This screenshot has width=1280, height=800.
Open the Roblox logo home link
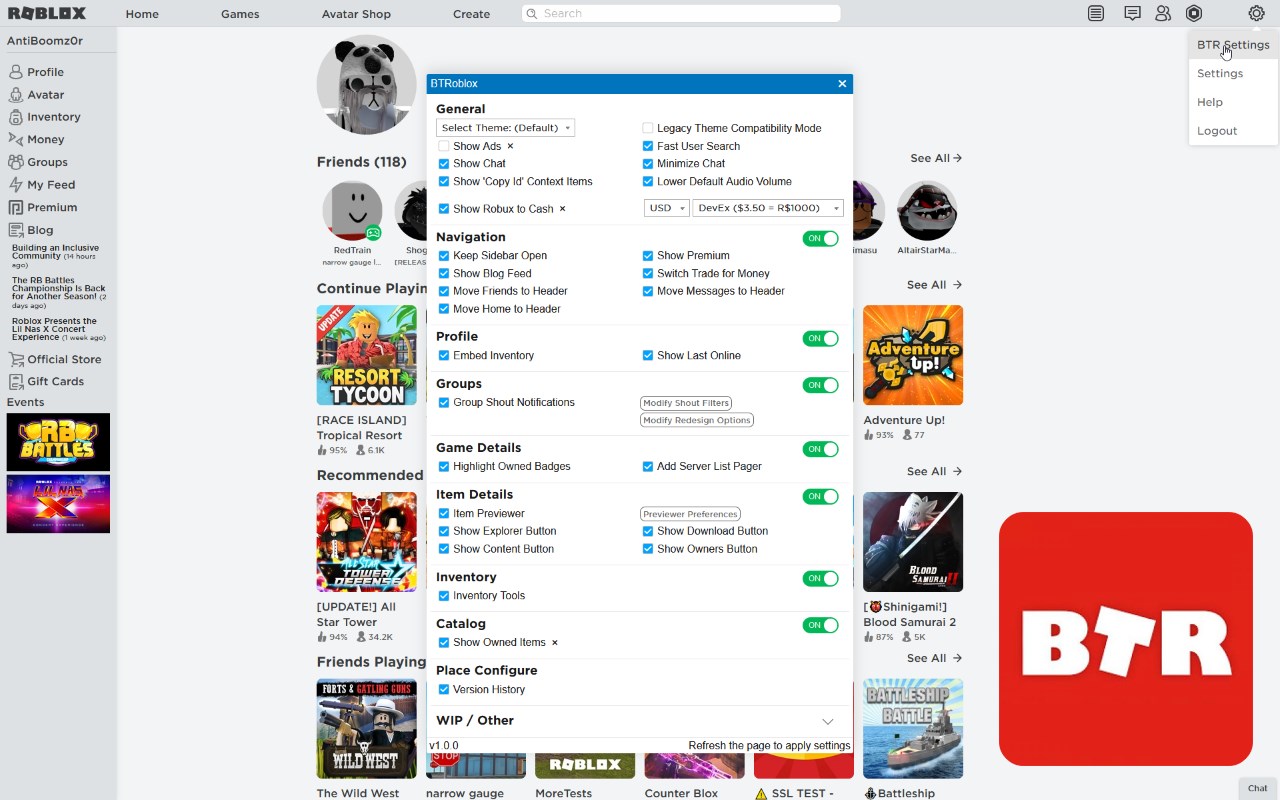click(47, 13)
